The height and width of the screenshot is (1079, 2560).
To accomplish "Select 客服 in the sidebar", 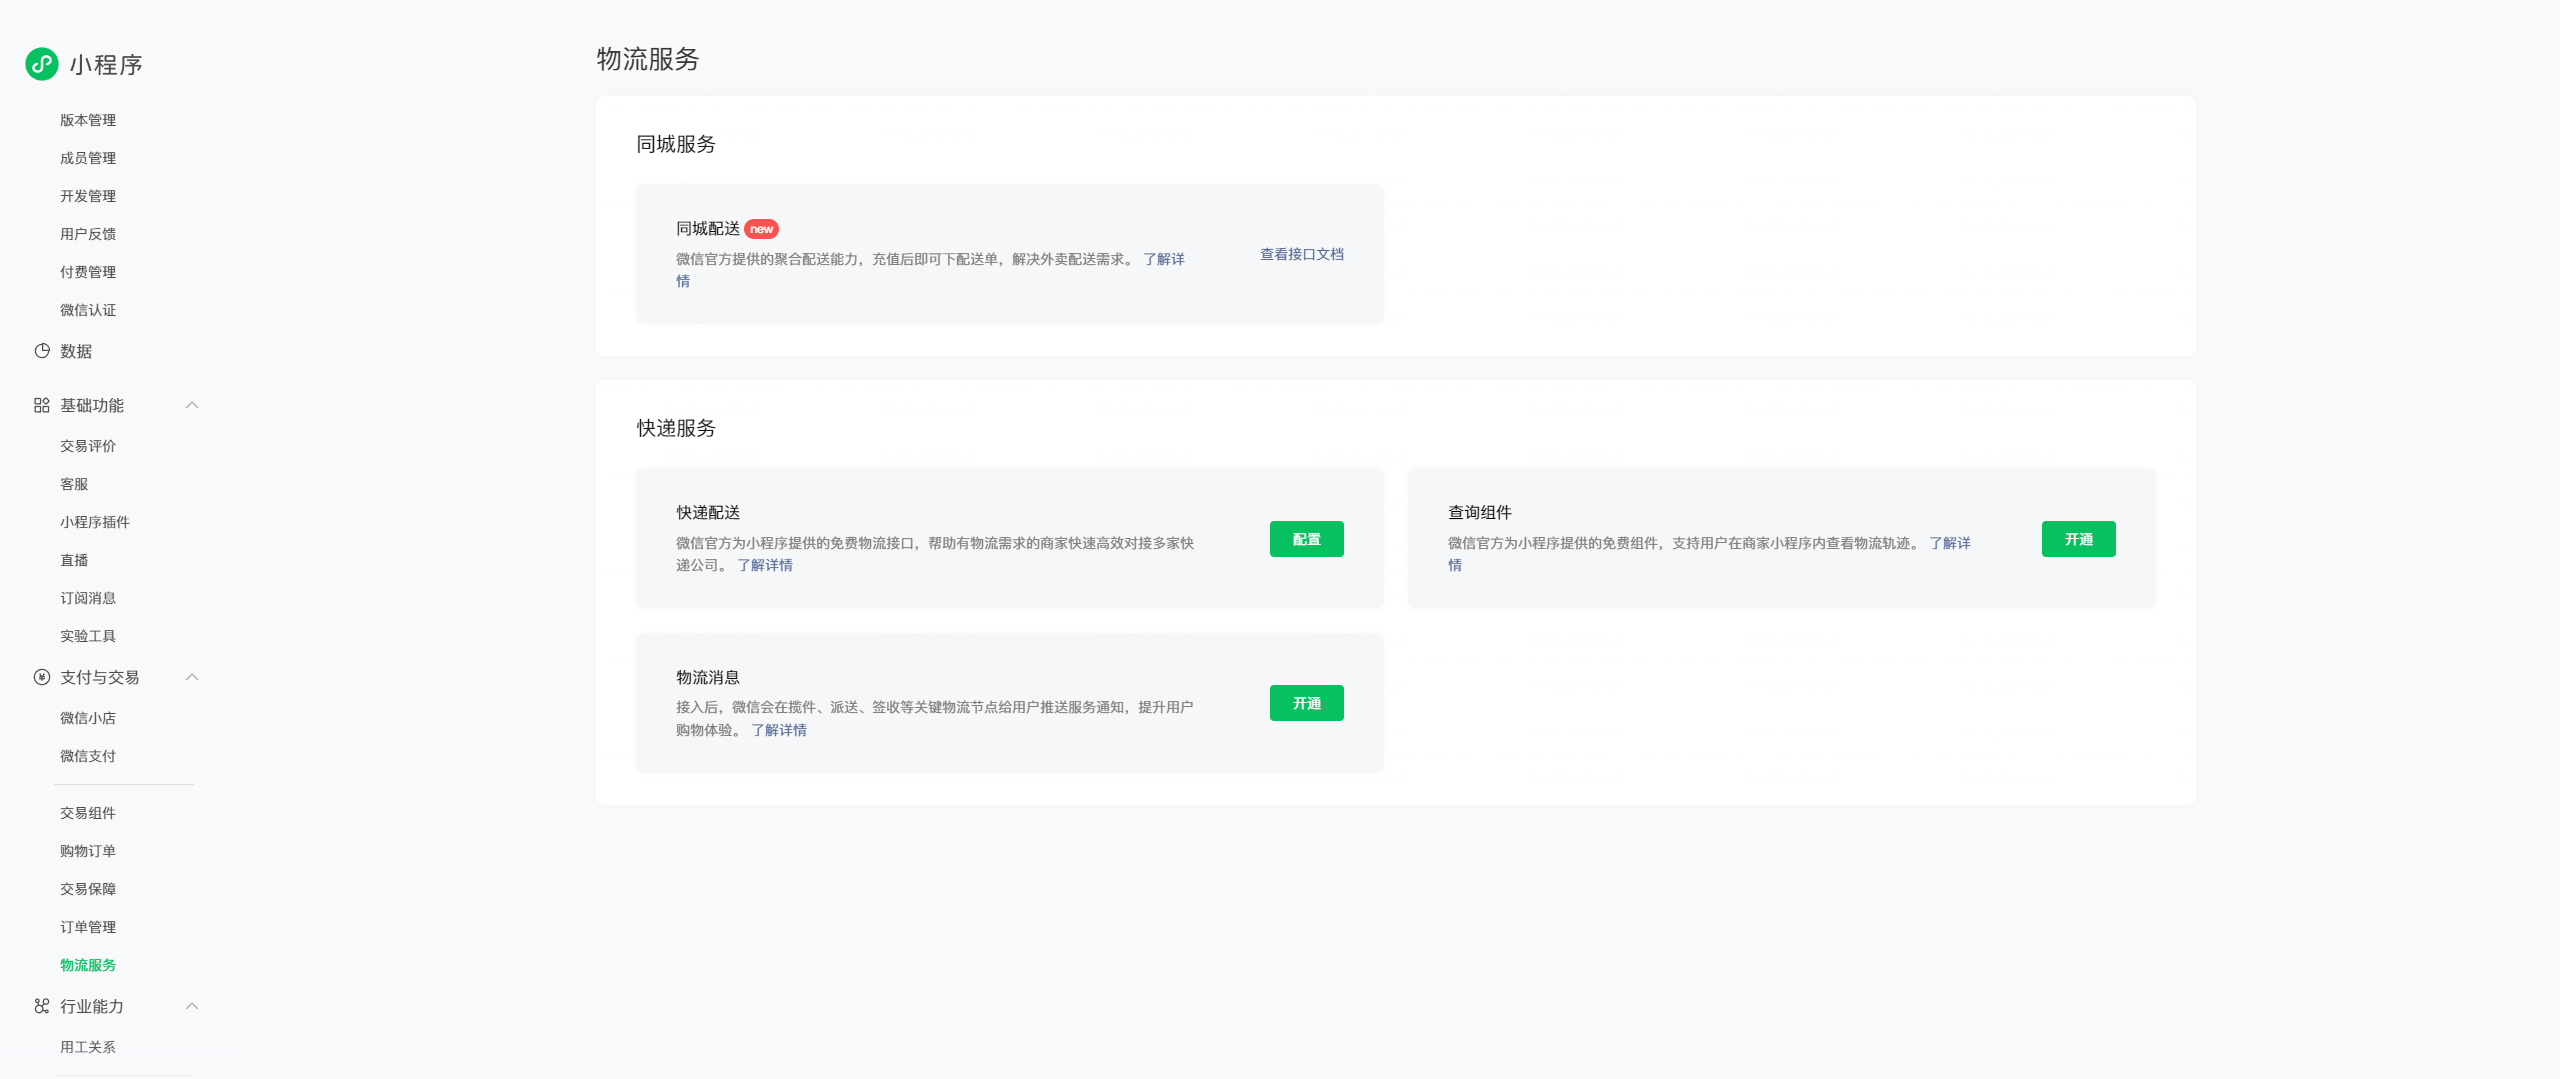I will click(74, 484).
